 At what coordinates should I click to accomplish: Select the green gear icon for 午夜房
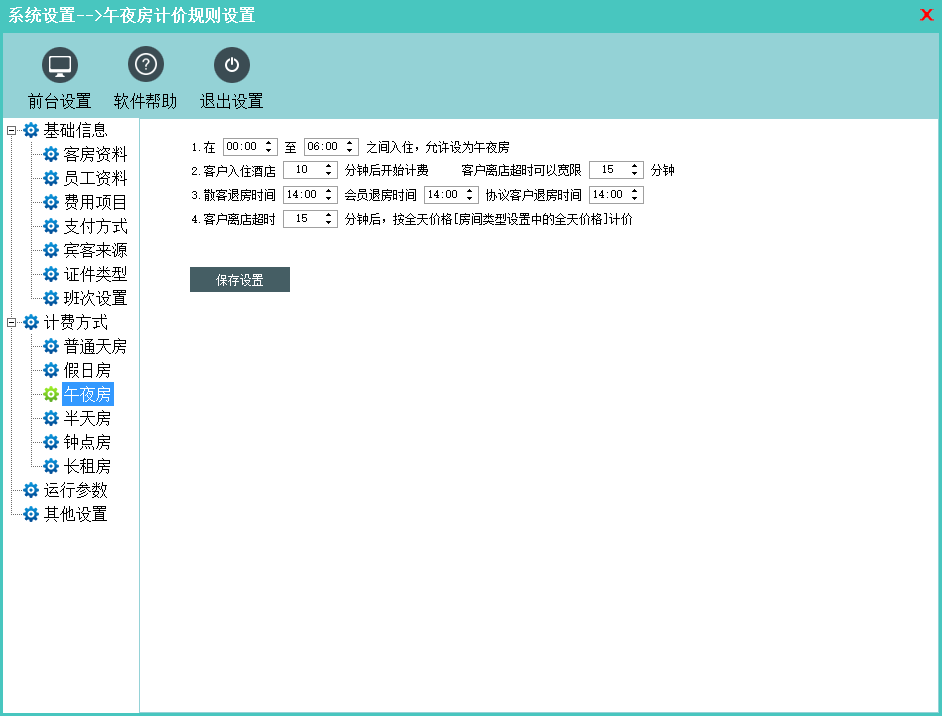(51, 394)
